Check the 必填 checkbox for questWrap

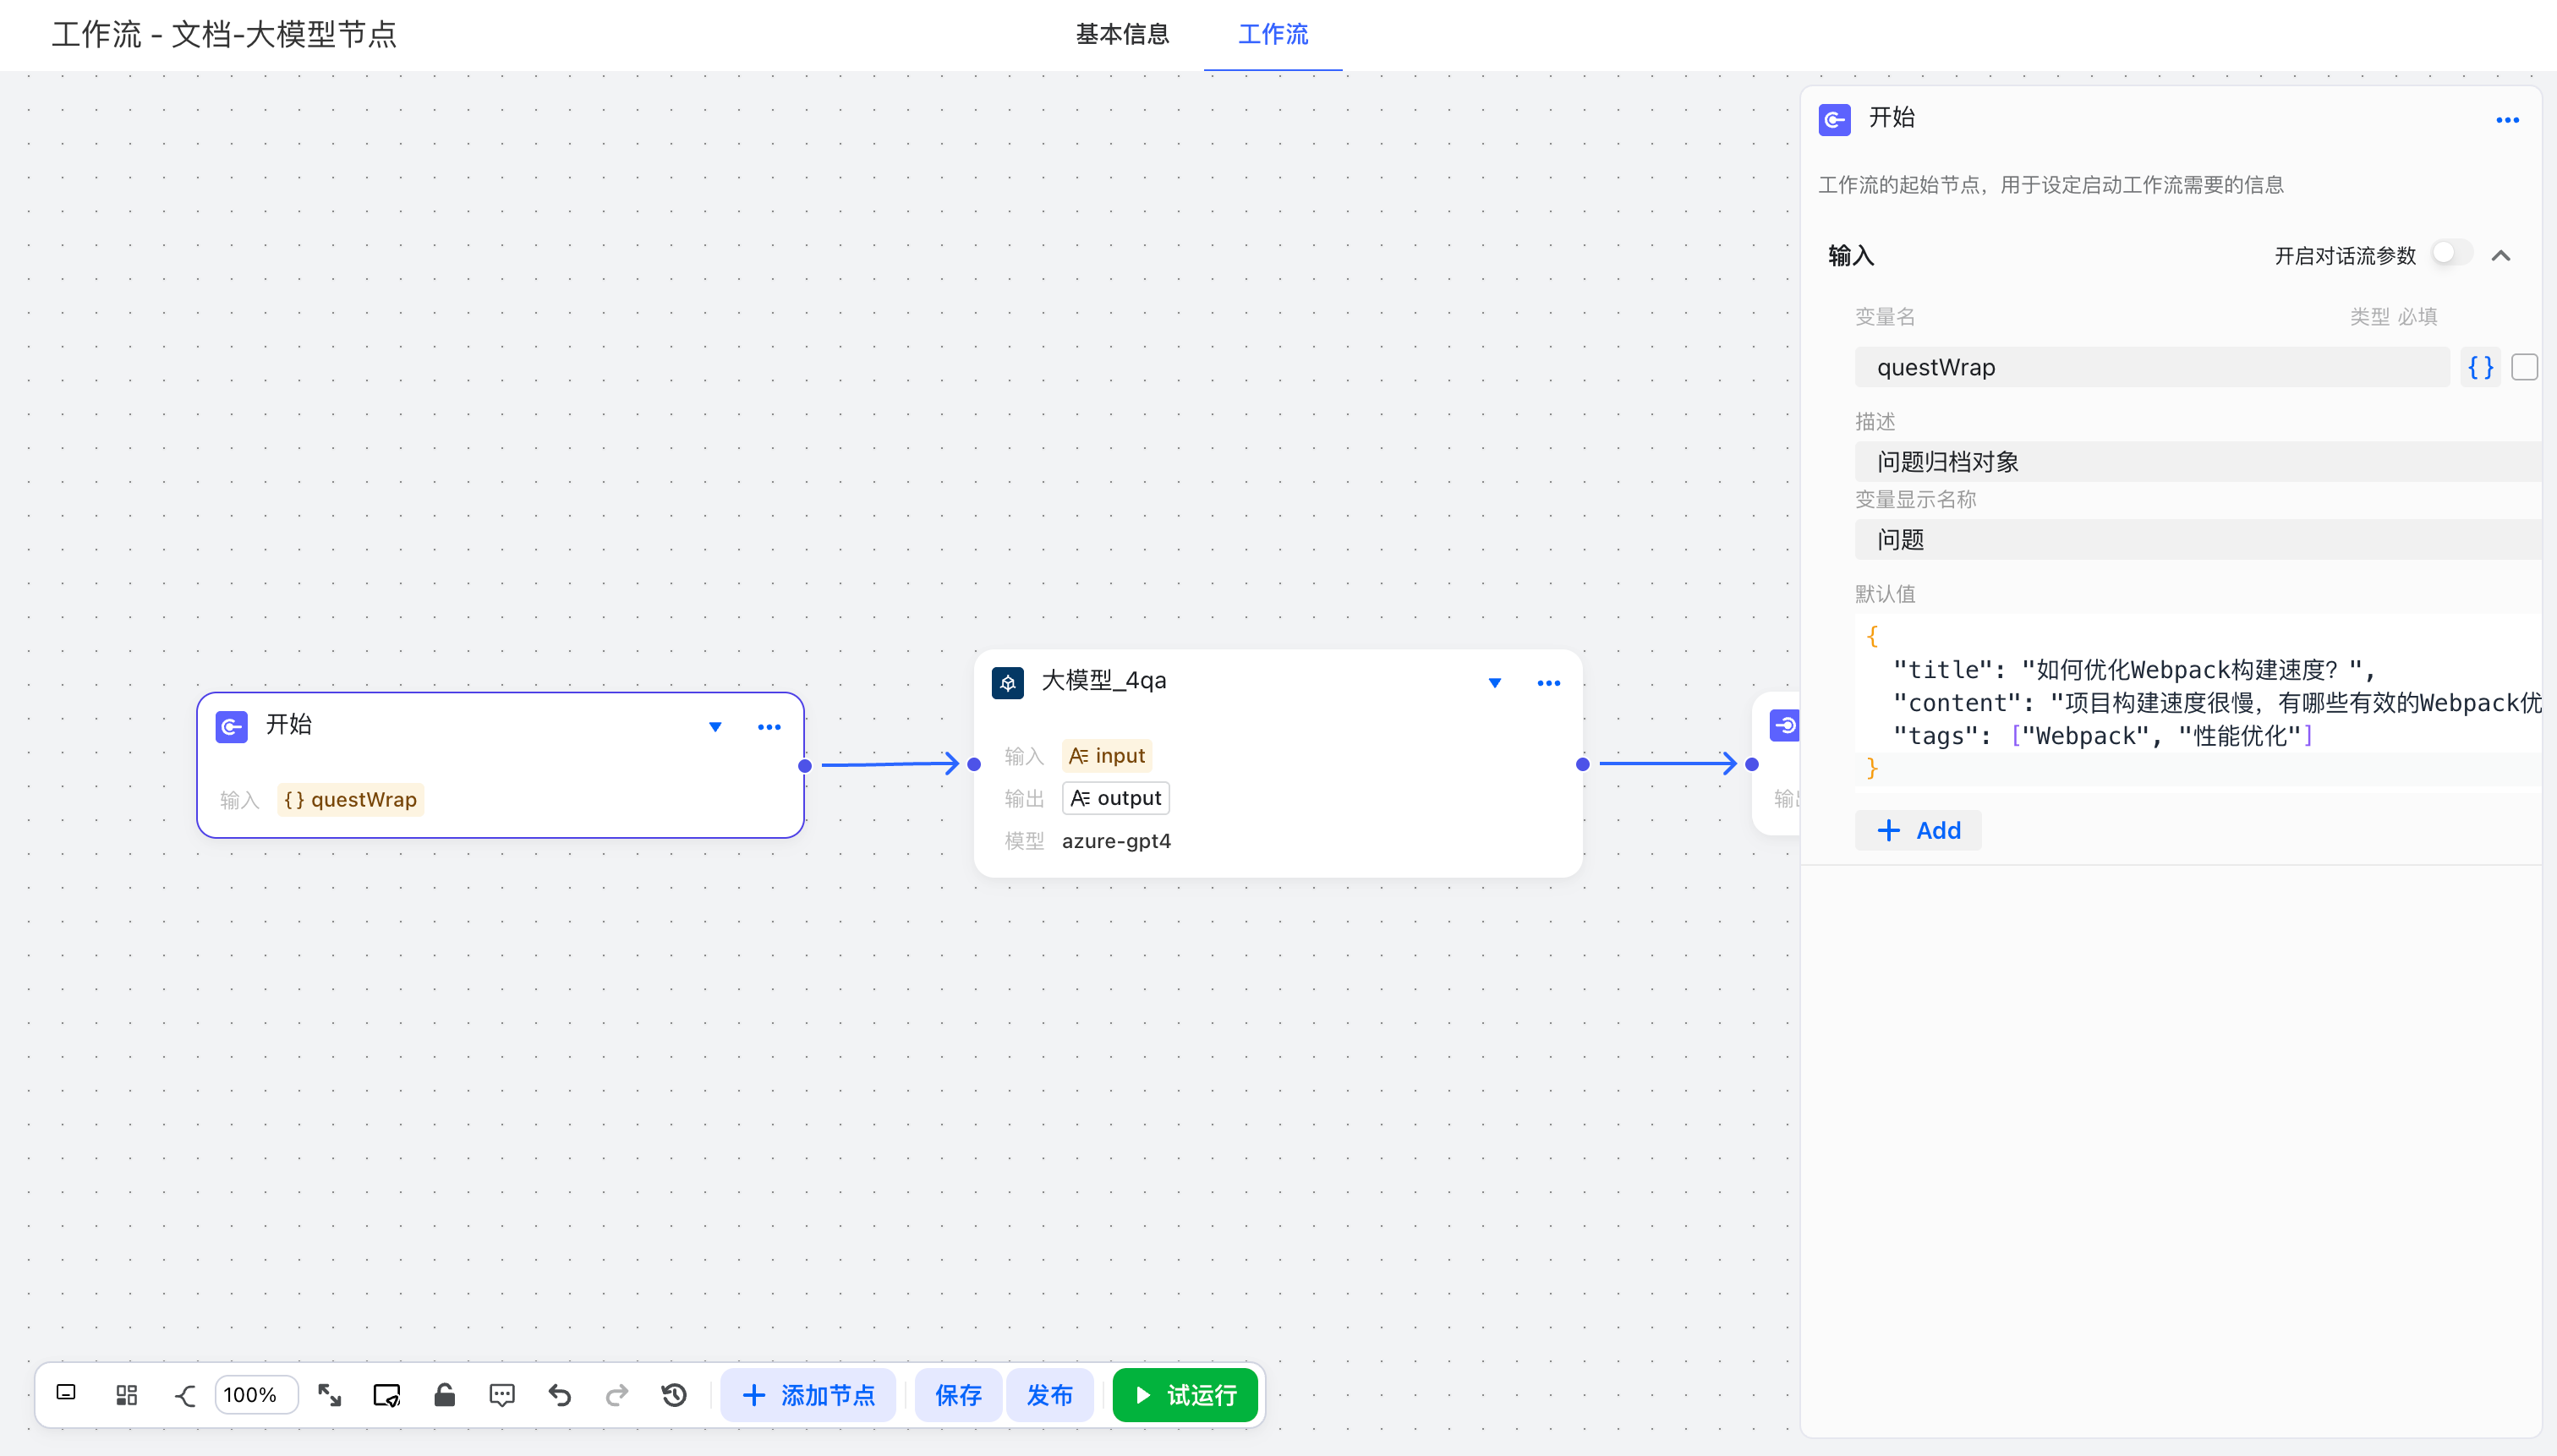click(2524, 367)
